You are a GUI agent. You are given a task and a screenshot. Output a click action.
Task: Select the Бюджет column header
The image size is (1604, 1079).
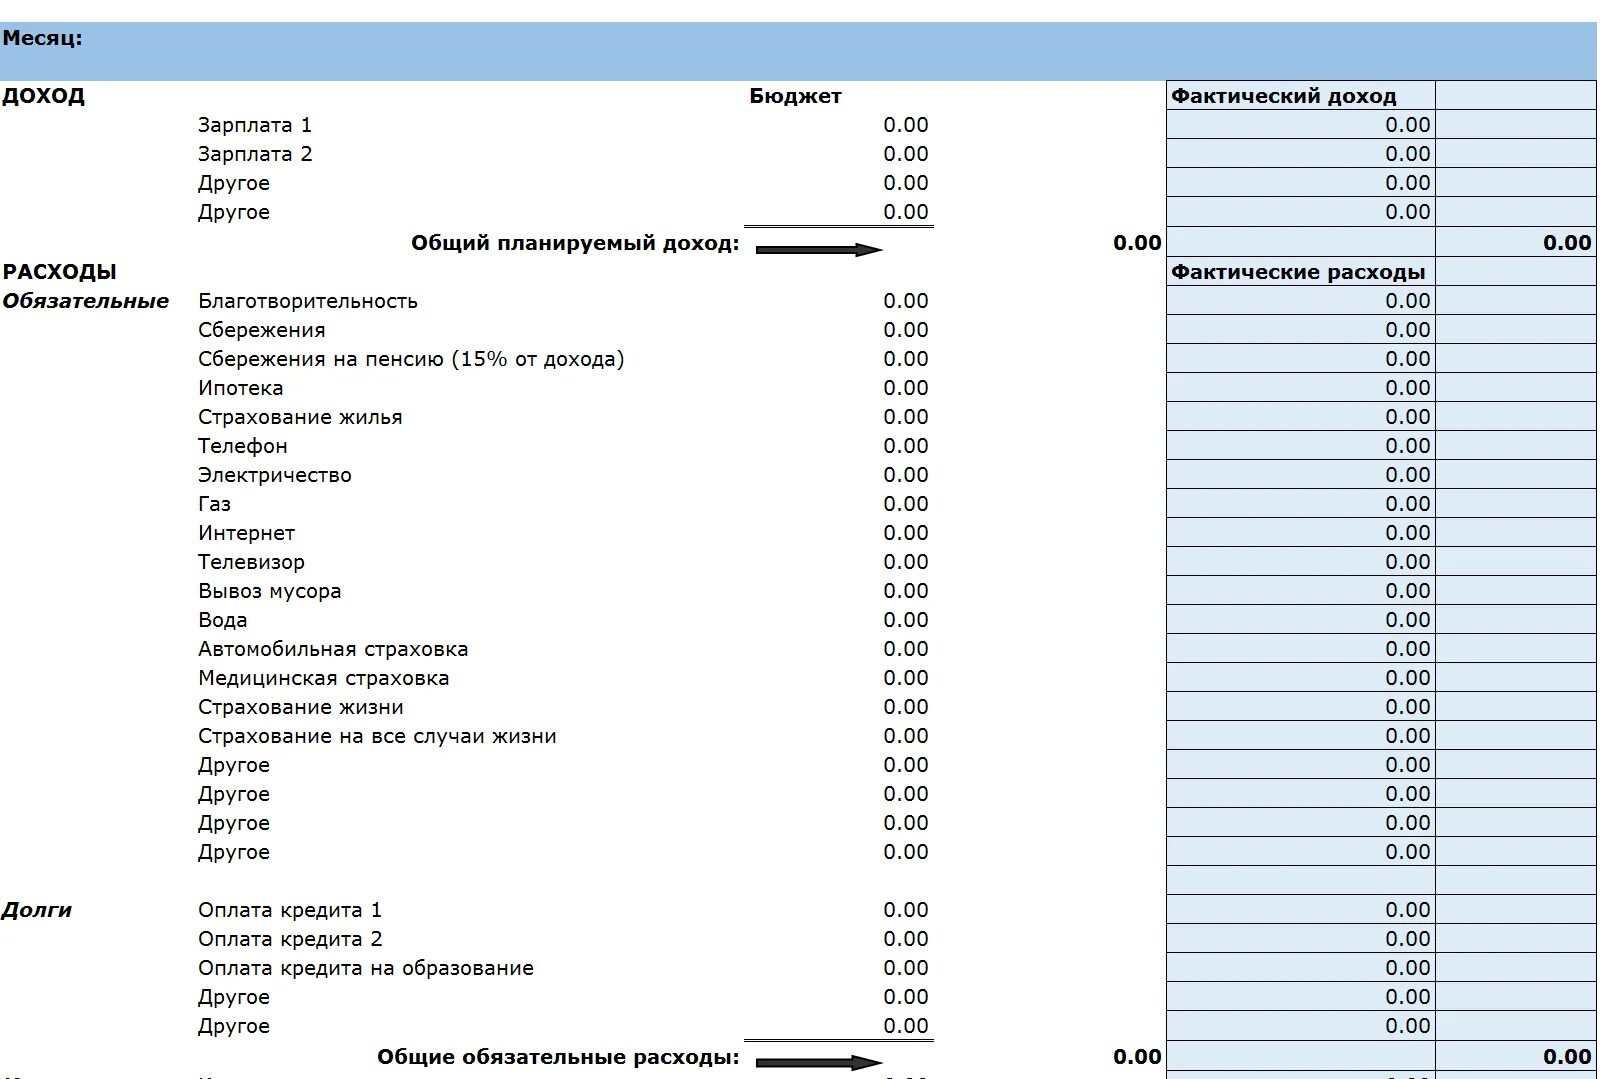point(795,96)
